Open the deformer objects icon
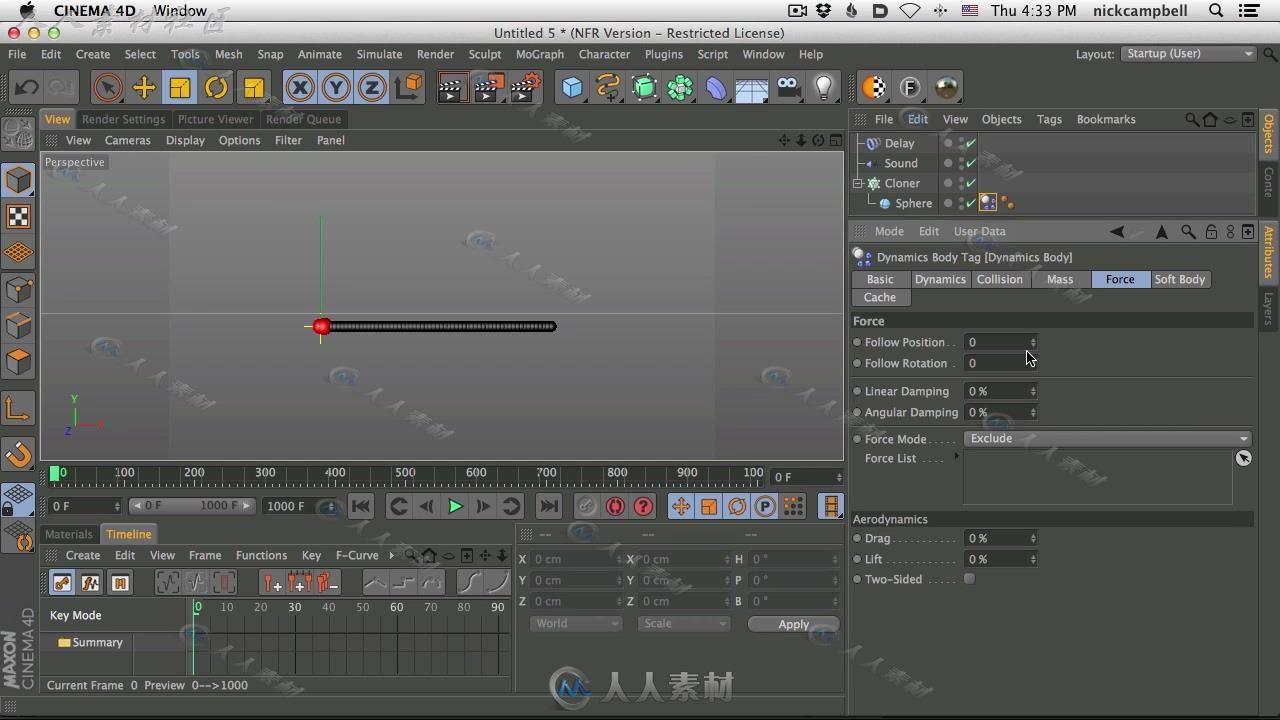Screen dimensions: 1280x720 coord(717,88)
